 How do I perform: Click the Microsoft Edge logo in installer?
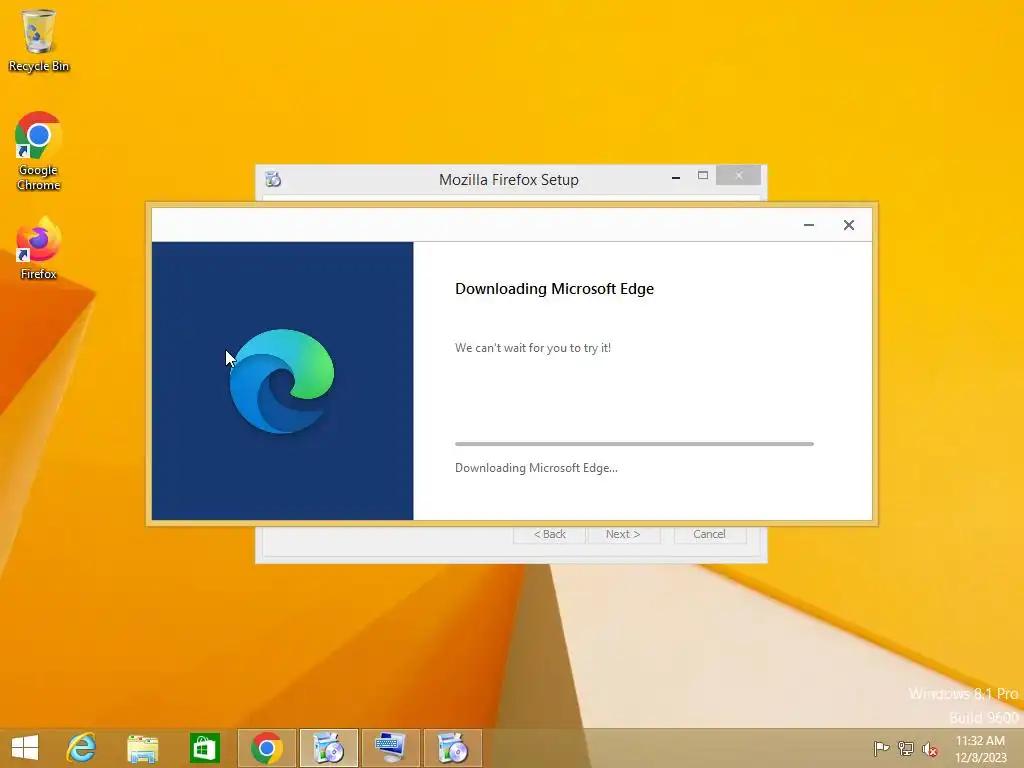pos(281,381)
